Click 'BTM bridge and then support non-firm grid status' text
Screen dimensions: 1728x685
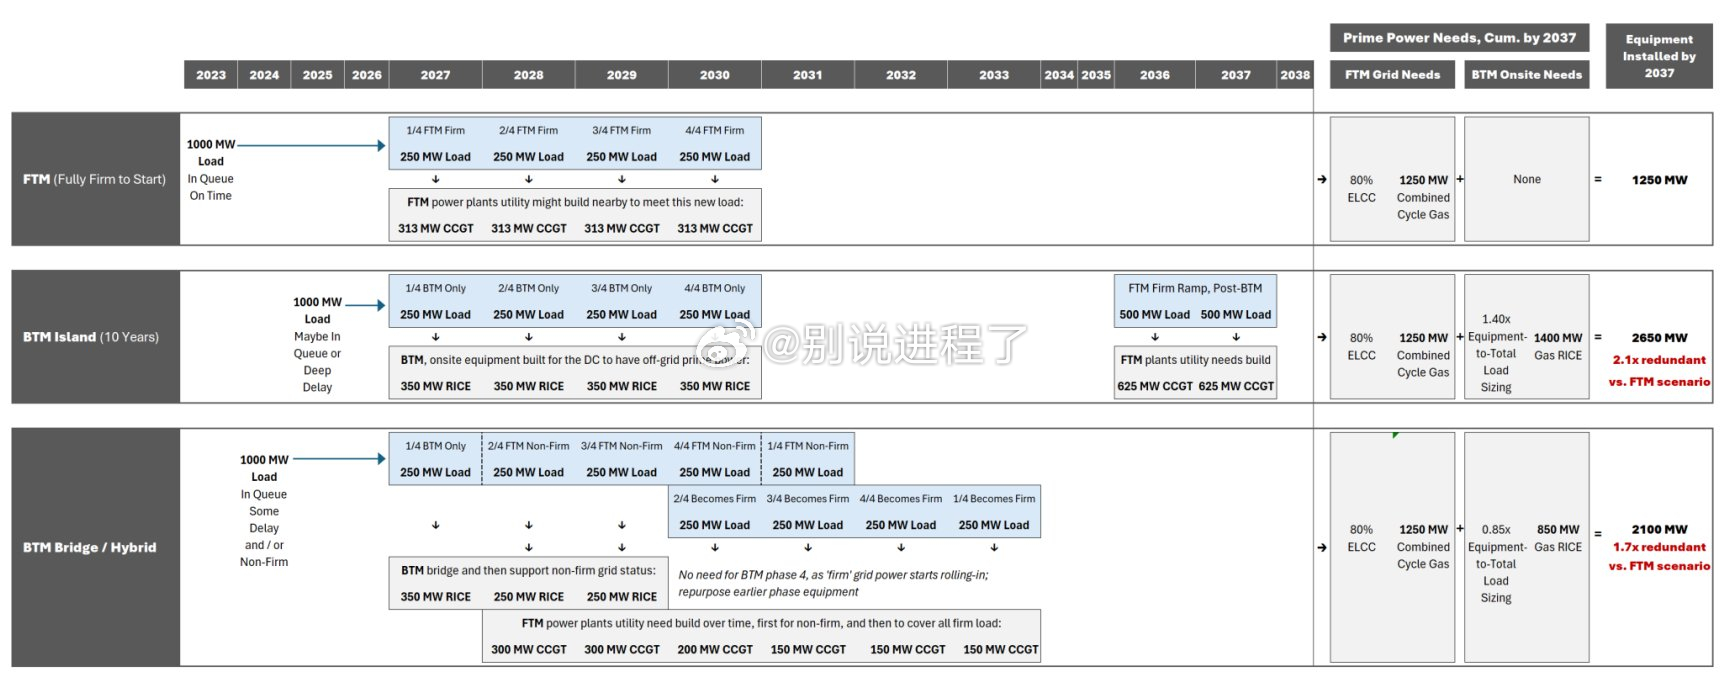click(x=528, y=571)
